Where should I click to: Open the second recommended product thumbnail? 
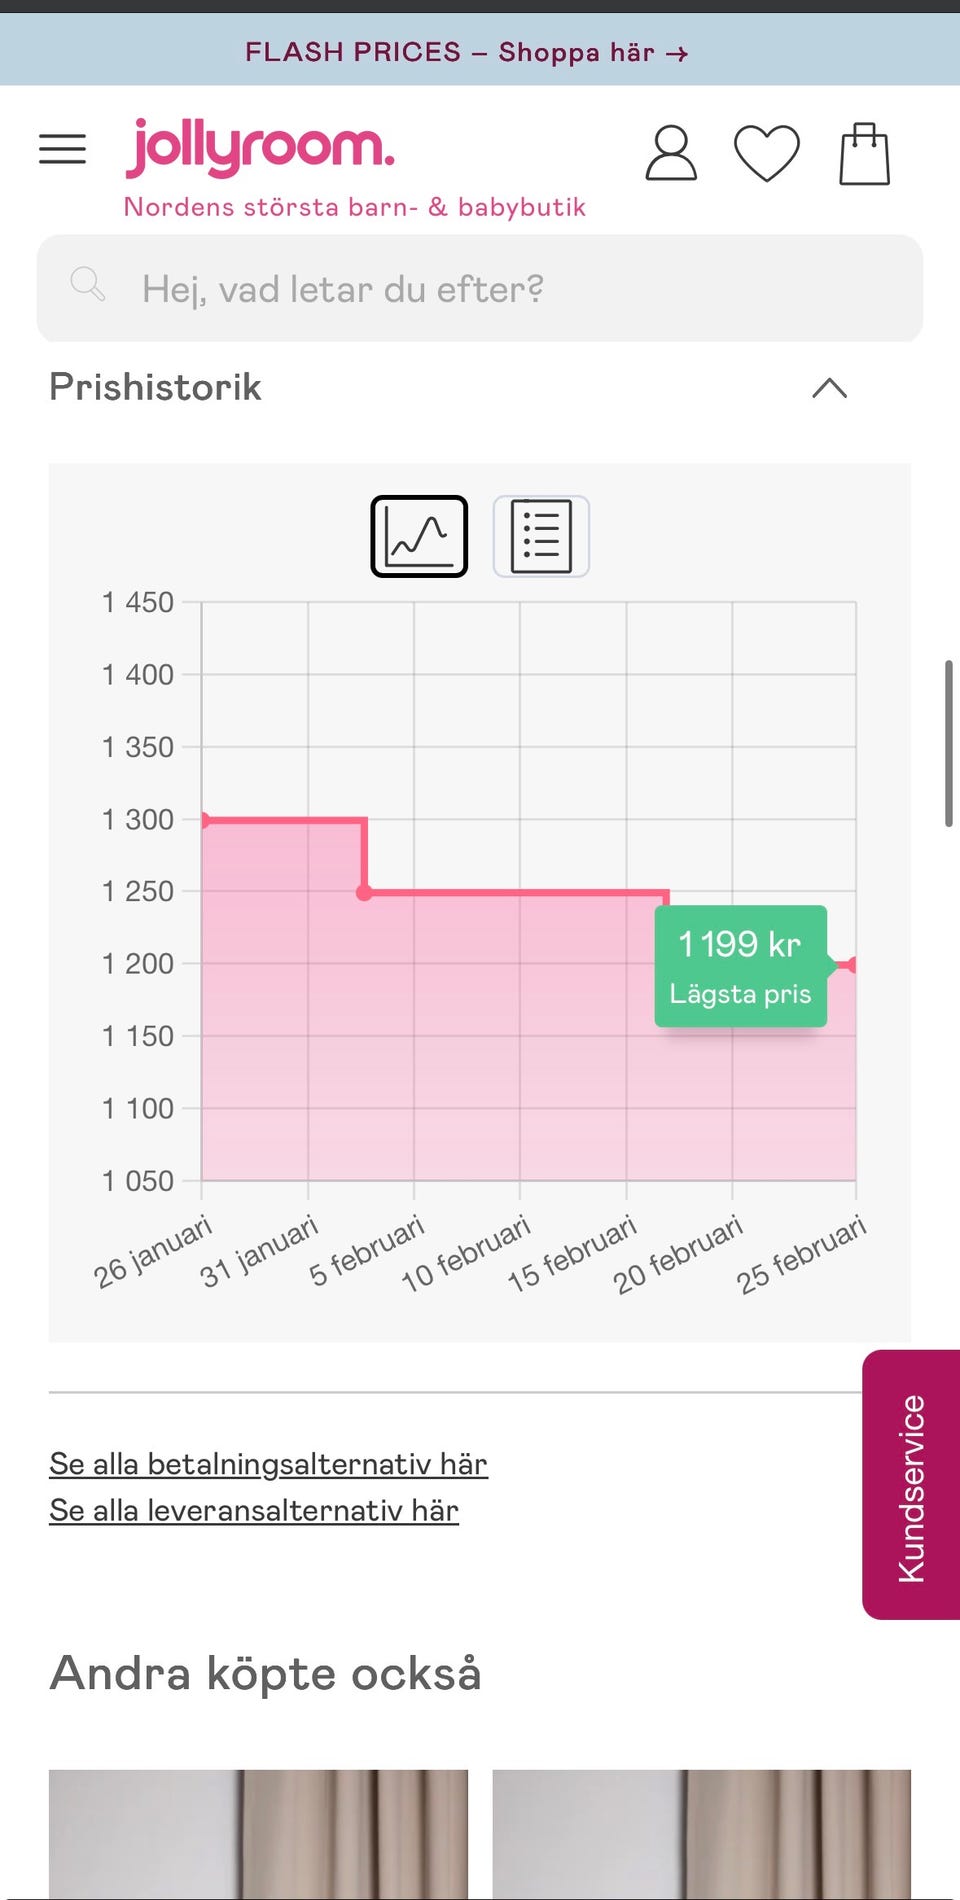(x=701, y=1834)
